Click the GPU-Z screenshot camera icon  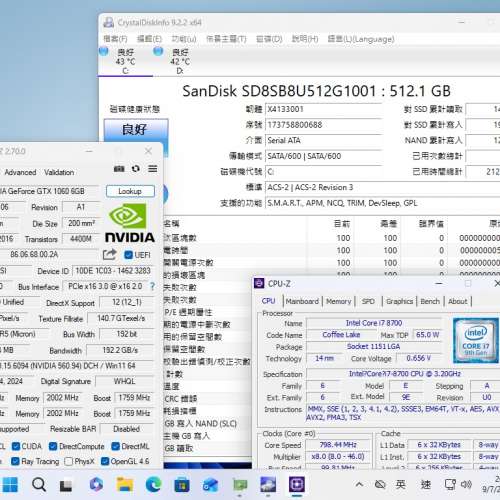click(x=119, y=169)
